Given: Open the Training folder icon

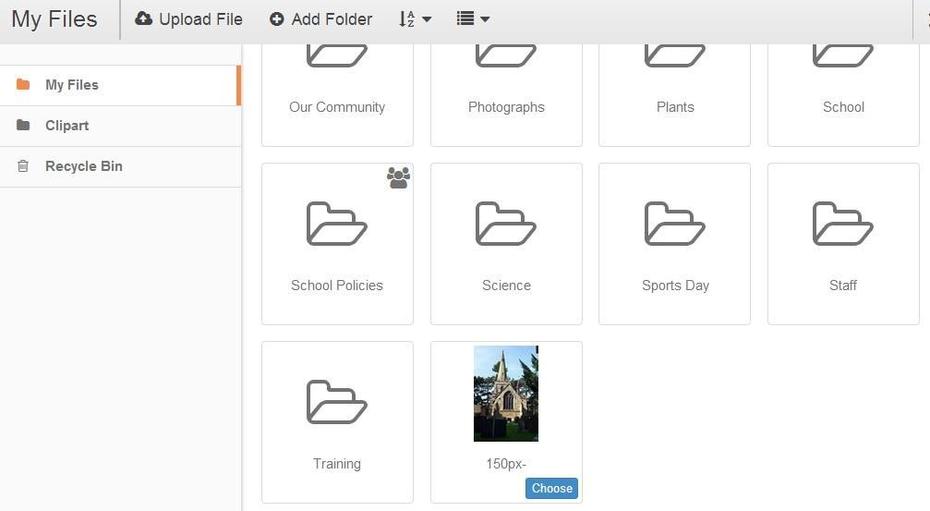Looking at the screenshot, I should click(337, 402).
